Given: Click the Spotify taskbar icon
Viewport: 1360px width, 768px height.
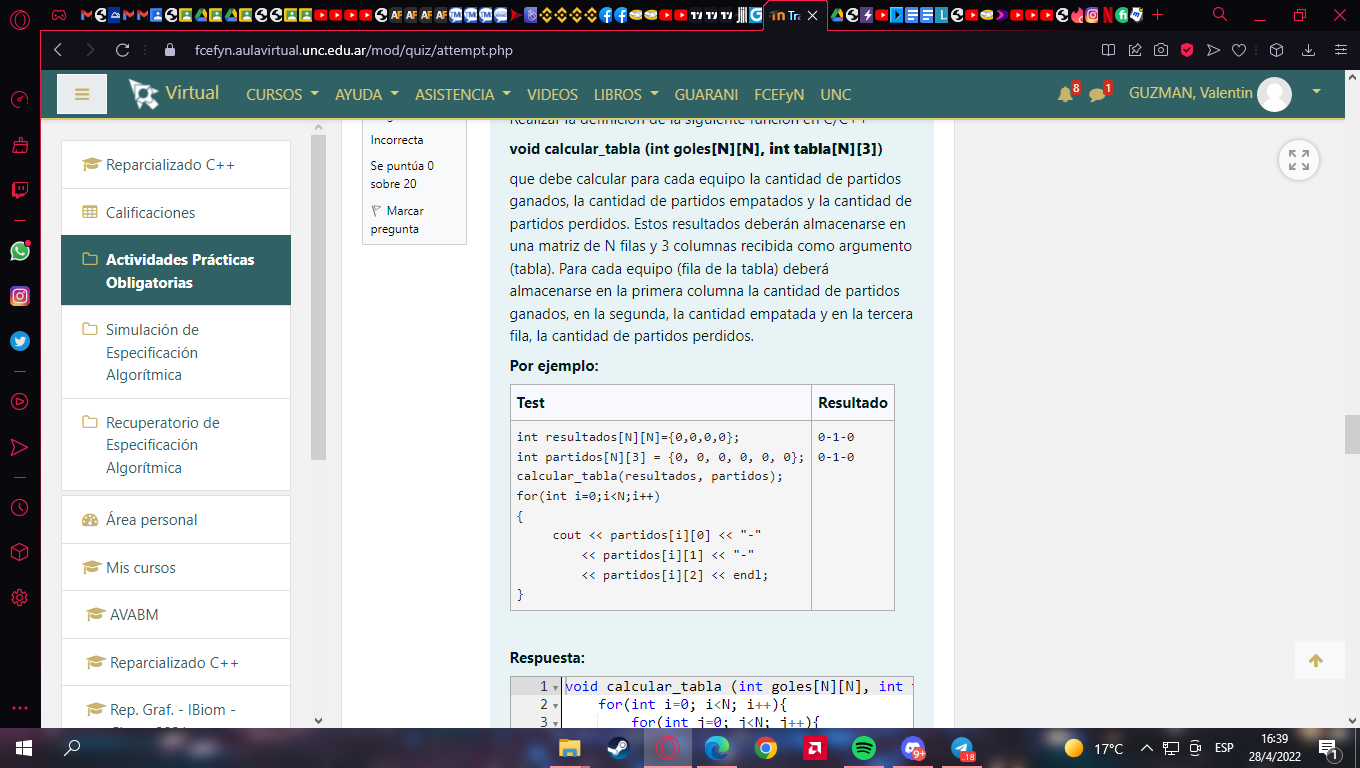Looking at the screenshot, I should [x=863, y=748].
